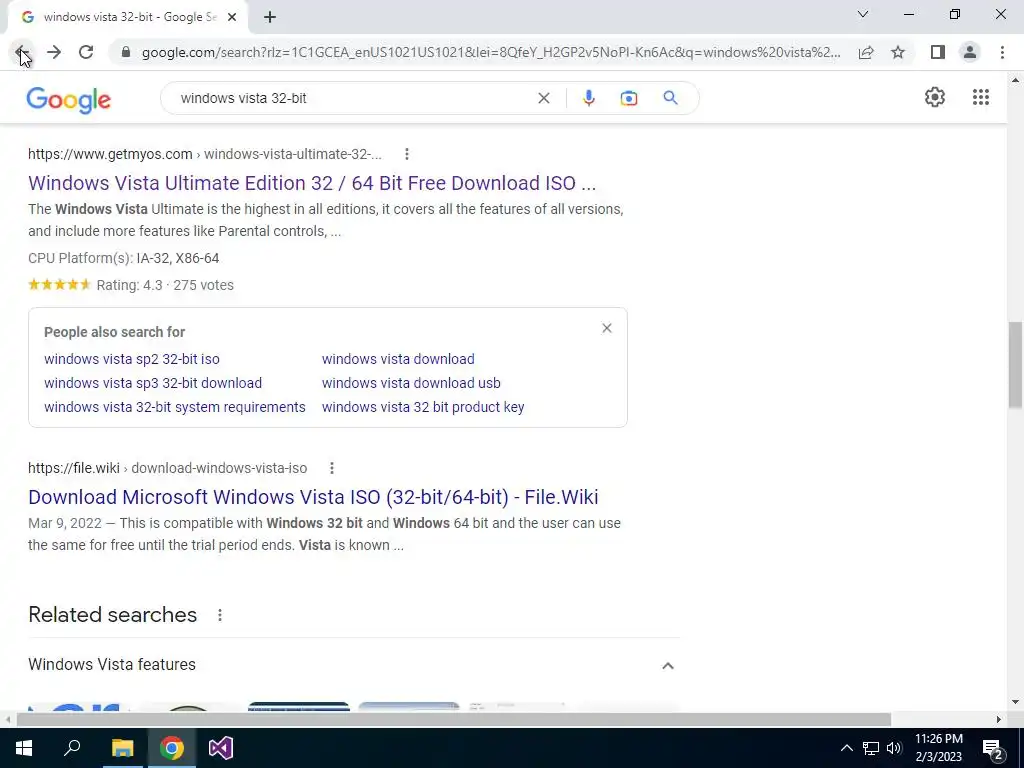Click the Chrome taskbar icon

tap(172, 748)
